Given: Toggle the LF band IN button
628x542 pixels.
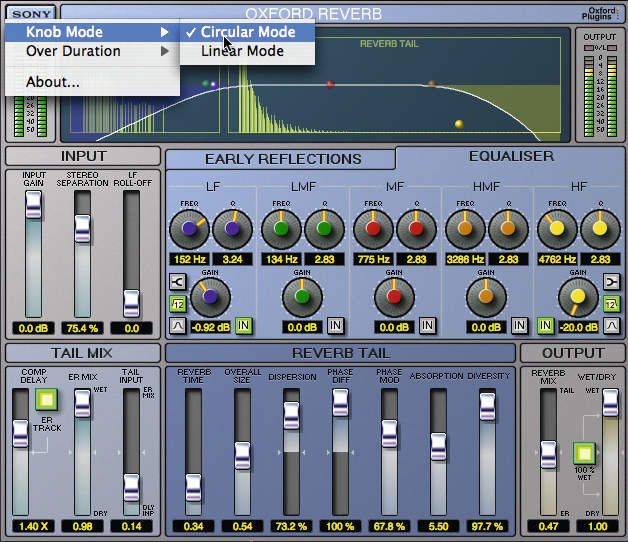Looking at the screenshot, I should coord(243,326).
